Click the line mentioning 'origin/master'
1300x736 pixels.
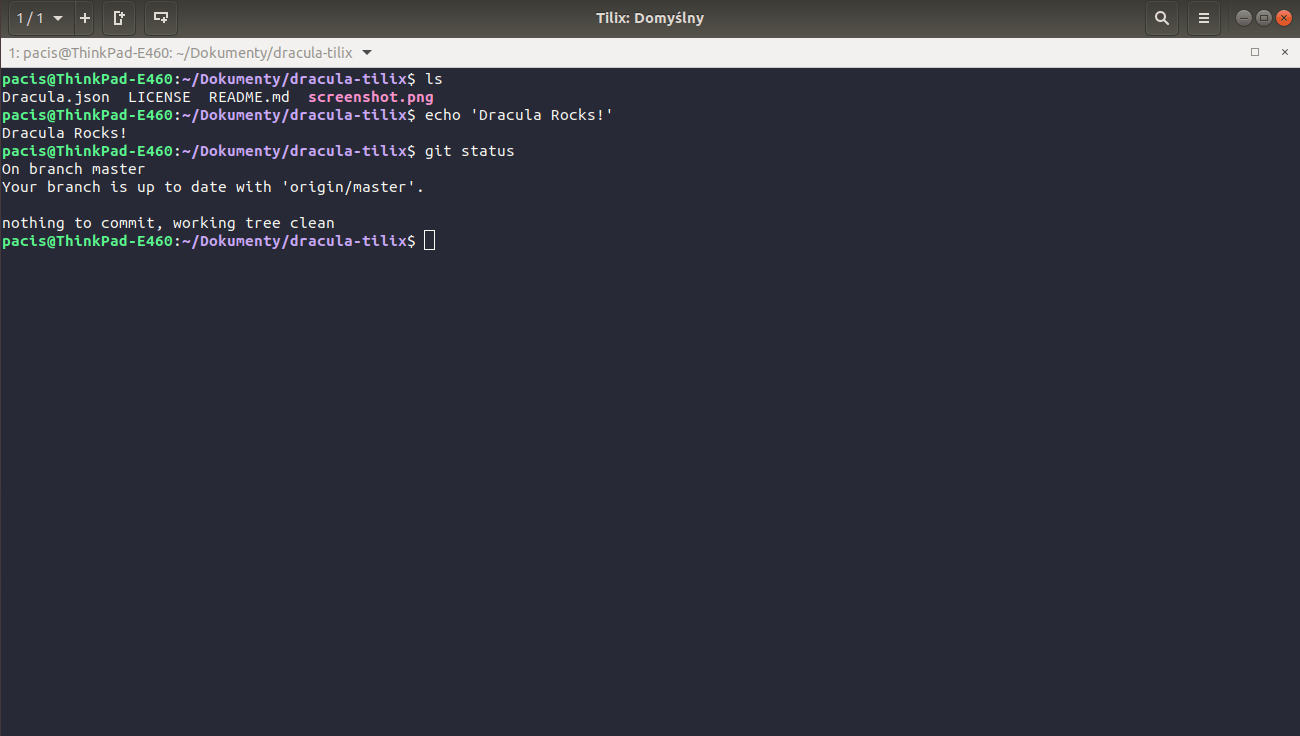(213, 187)
